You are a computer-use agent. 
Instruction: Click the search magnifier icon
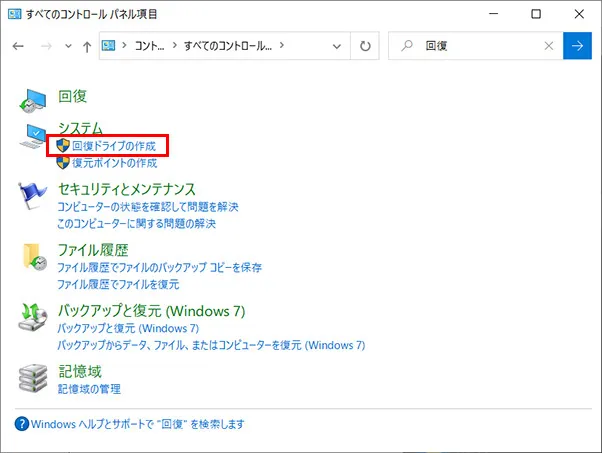point(407,46)
